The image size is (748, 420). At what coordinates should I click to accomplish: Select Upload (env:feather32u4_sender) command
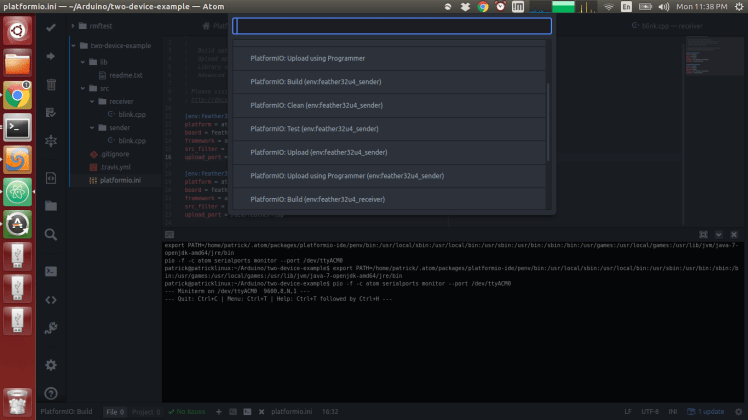(389, 152)
